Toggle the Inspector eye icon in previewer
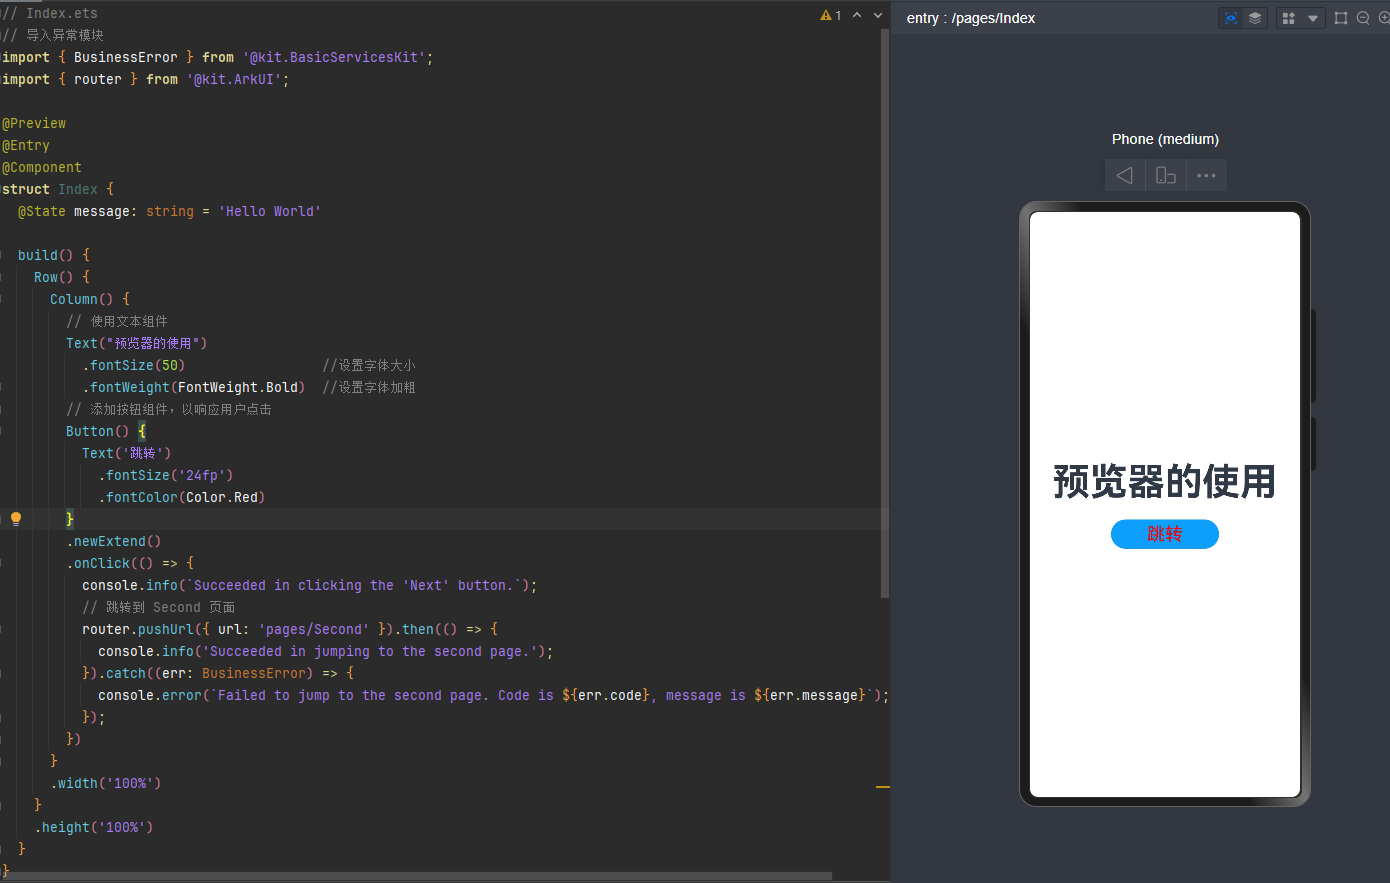Image resolution: width=1390 pixels, height=883 pixels. (1231, 18)
